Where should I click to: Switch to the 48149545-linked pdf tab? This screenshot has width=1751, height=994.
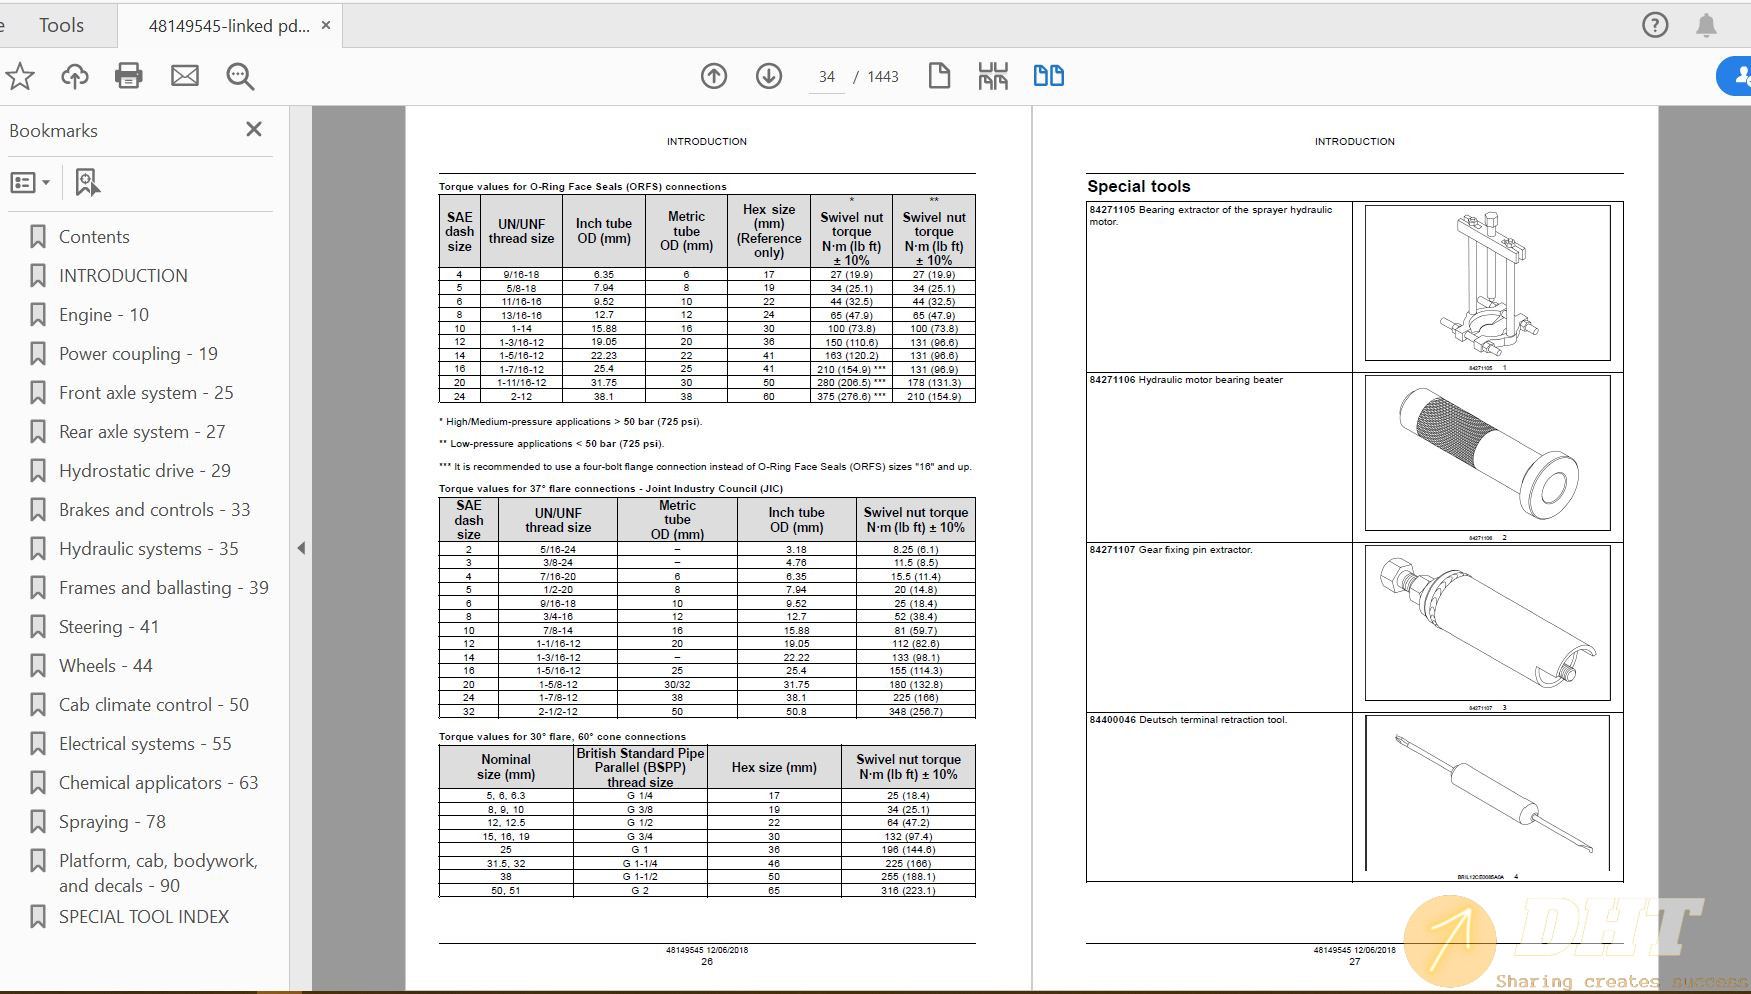[x=229, y=26]
